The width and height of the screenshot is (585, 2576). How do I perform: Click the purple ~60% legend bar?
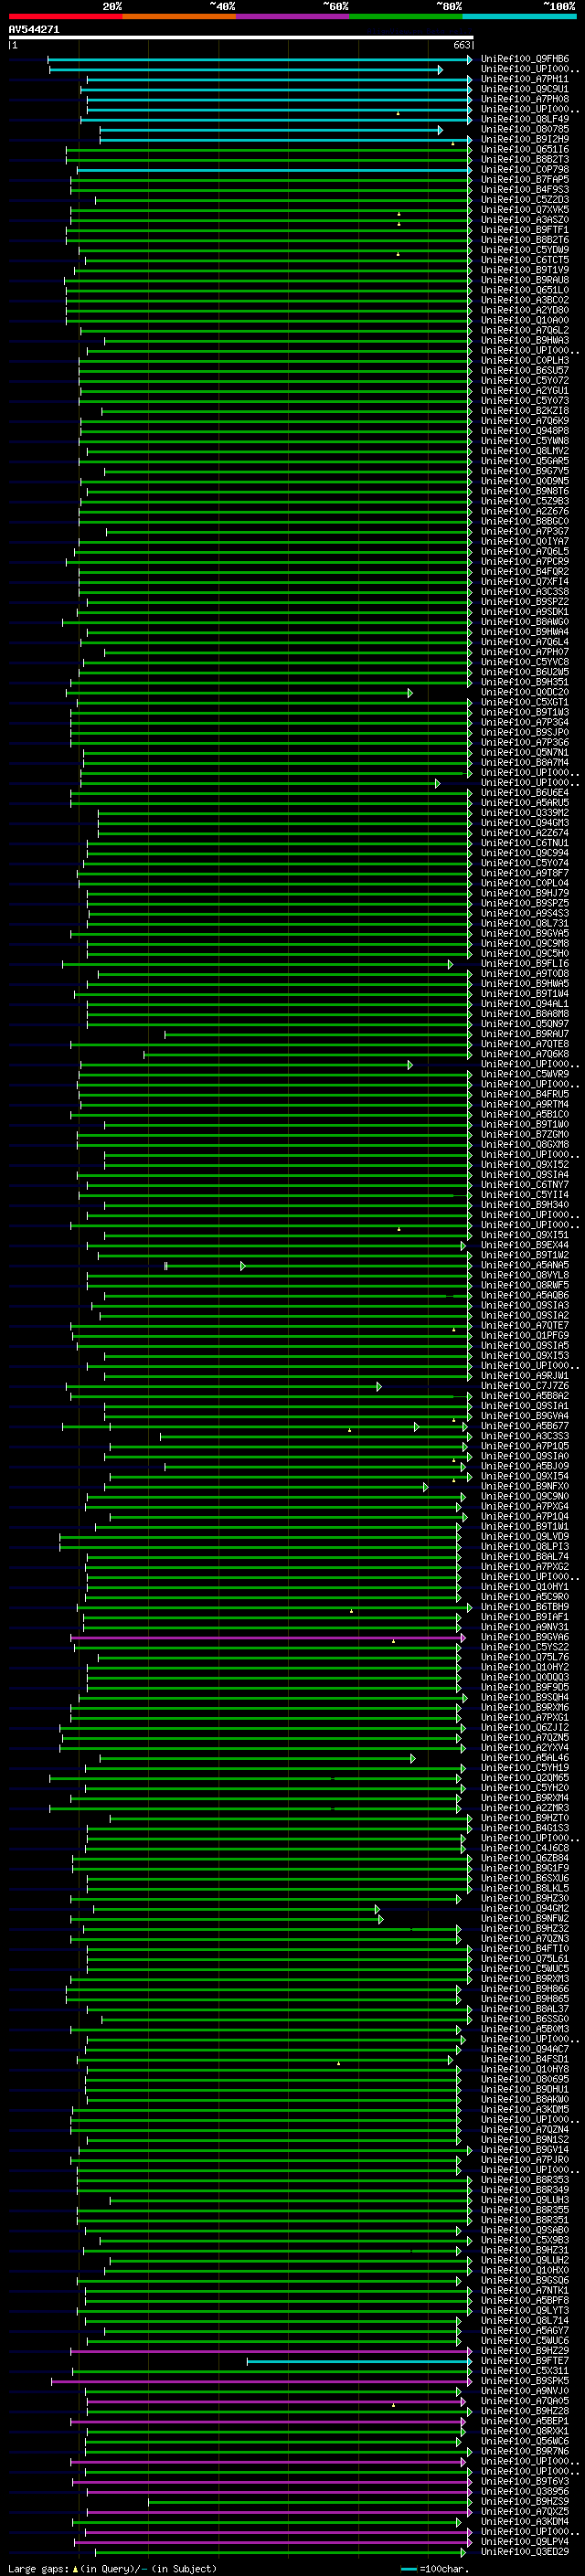click(x=293, y=17)
